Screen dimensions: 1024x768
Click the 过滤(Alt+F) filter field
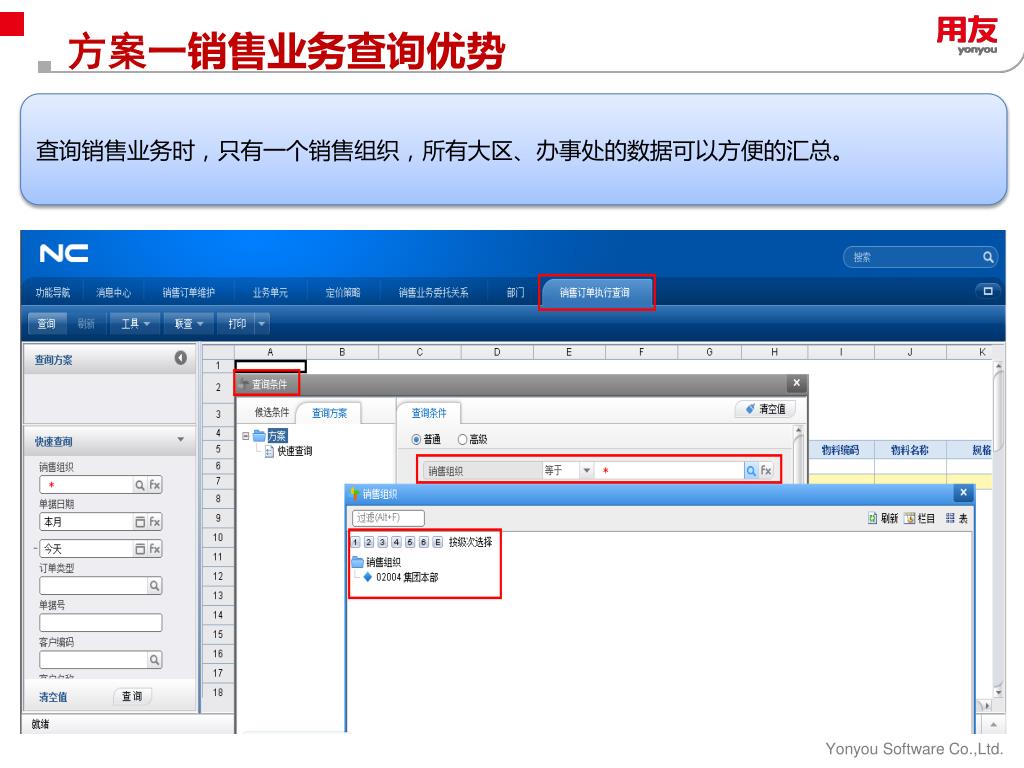click(388, 518)
